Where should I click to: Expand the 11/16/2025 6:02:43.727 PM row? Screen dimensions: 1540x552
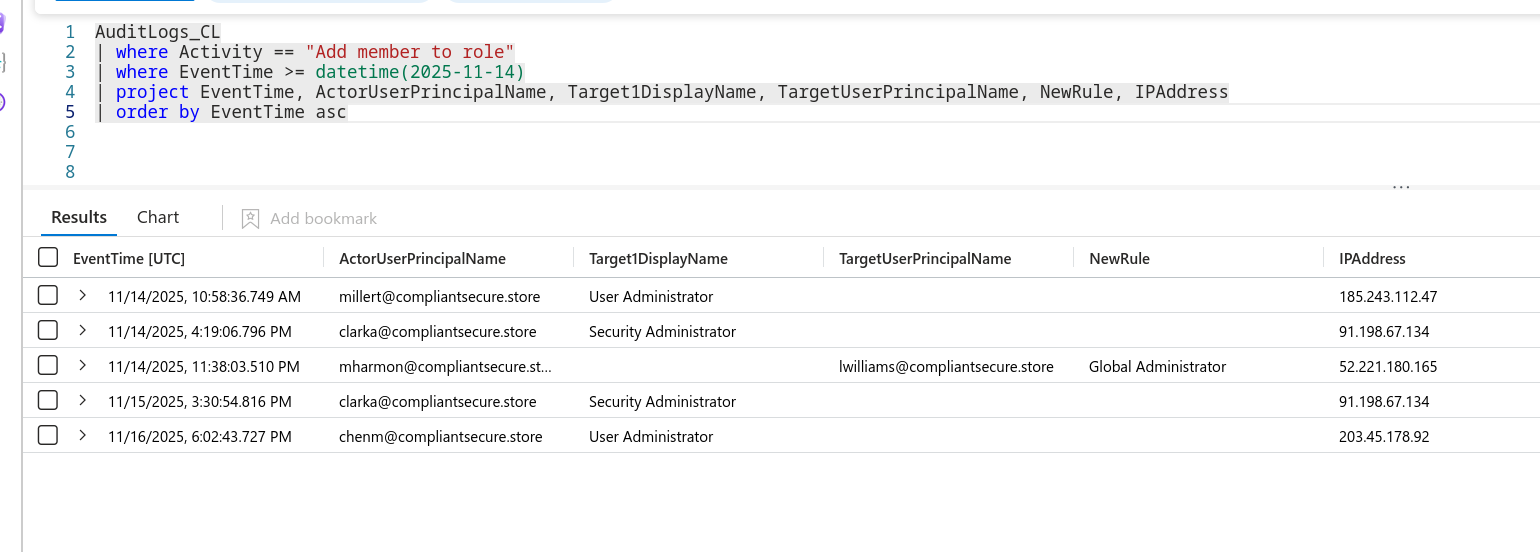(83, 436)
